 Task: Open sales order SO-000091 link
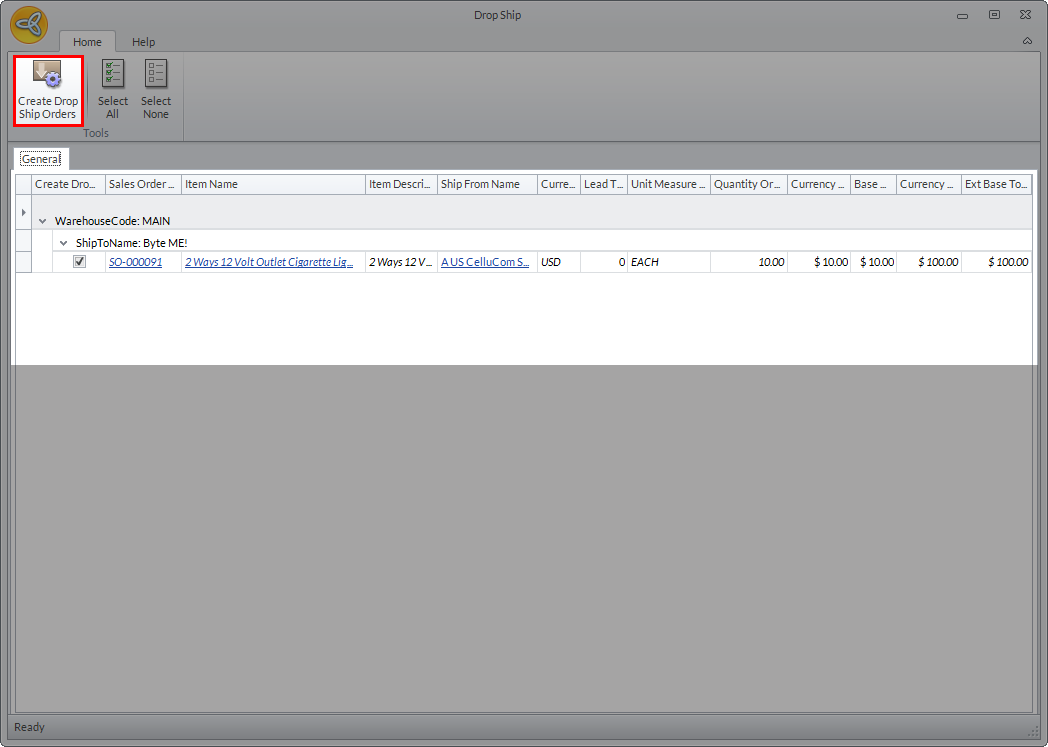point(135,262)
